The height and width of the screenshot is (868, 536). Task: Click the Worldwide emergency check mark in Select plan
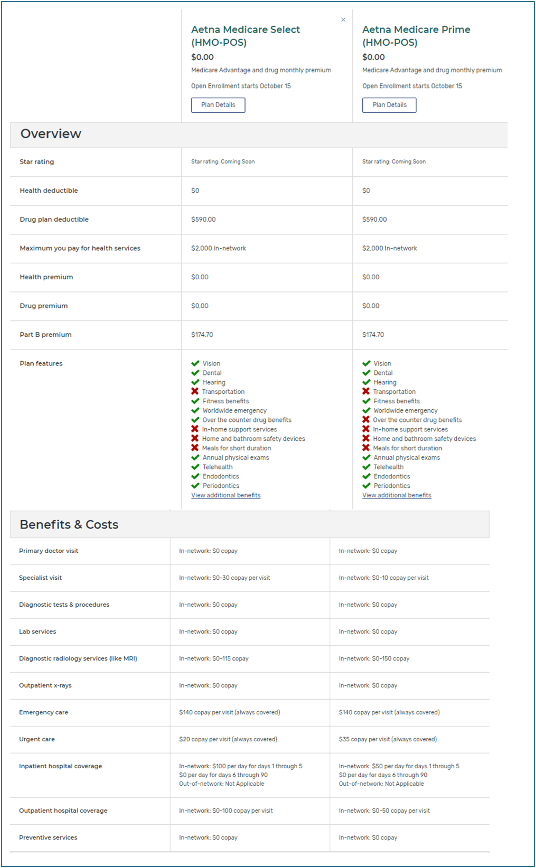pos(195,410)
